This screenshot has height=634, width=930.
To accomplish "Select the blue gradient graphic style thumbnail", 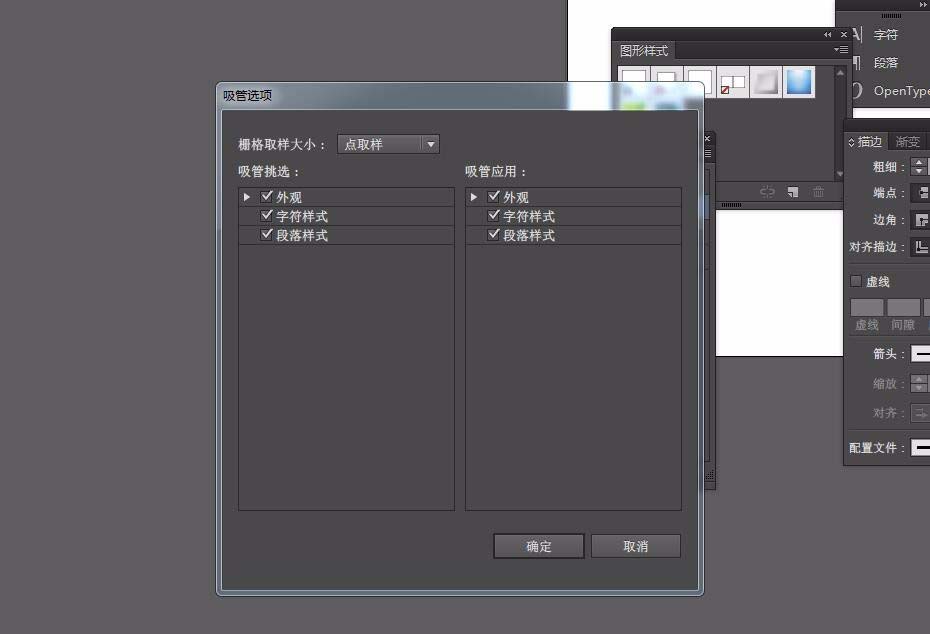I will pyautogui.click(x=799, y=82).
